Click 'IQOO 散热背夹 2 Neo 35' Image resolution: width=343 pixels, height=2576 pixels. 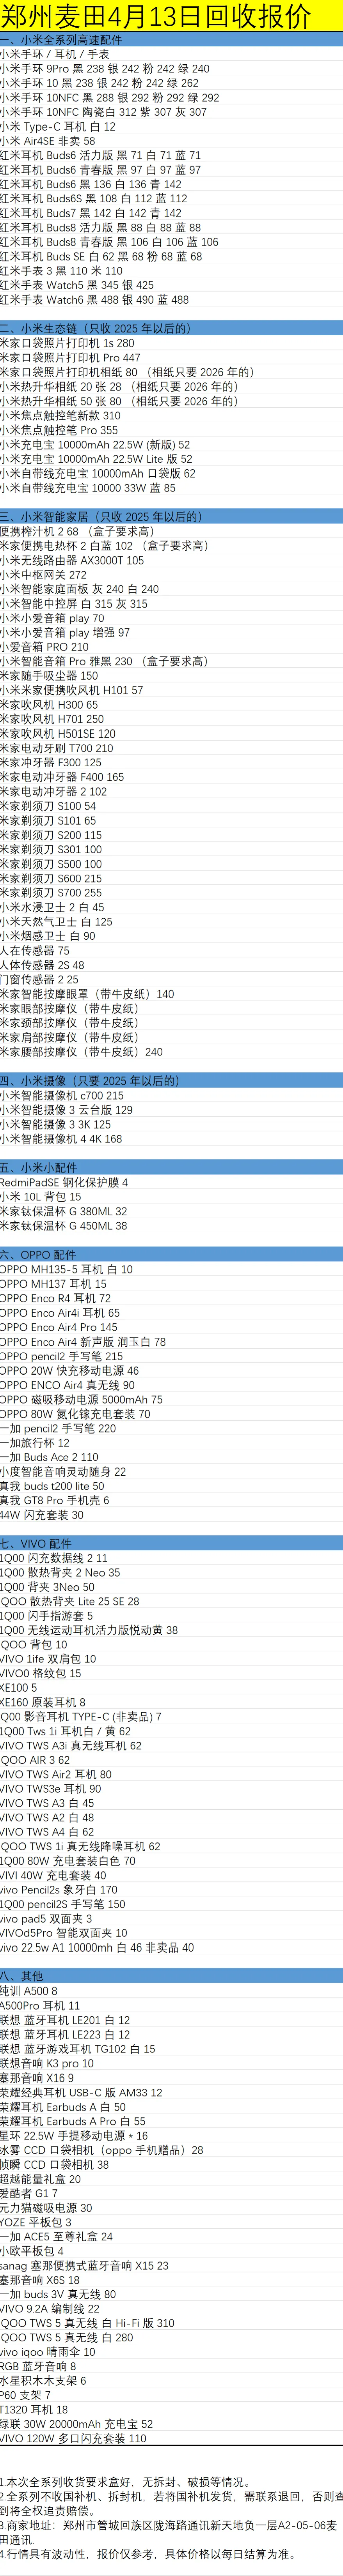click(x=60, y=1574)
